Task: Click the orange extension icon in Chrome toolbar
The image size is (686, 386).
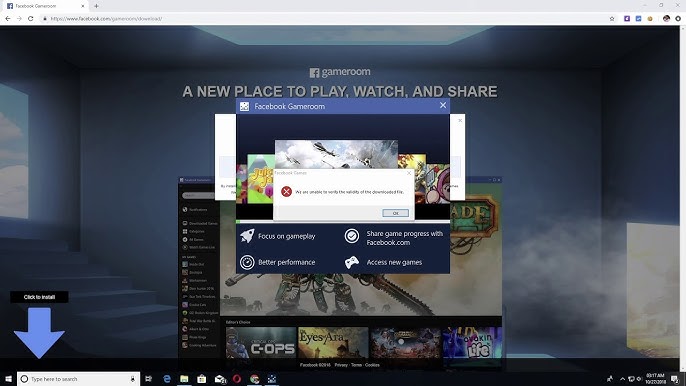Action: [650, 19]
